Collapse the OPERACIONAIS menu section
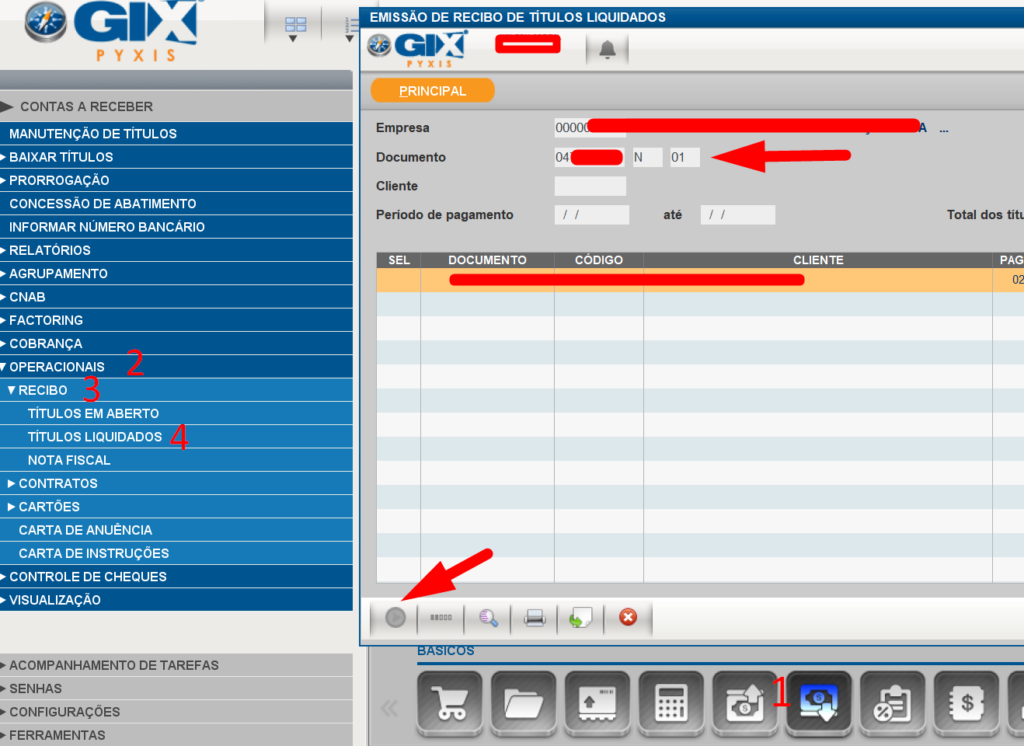Image resolution: width=1024 pixels, height=746 pixels. [56, 367]
